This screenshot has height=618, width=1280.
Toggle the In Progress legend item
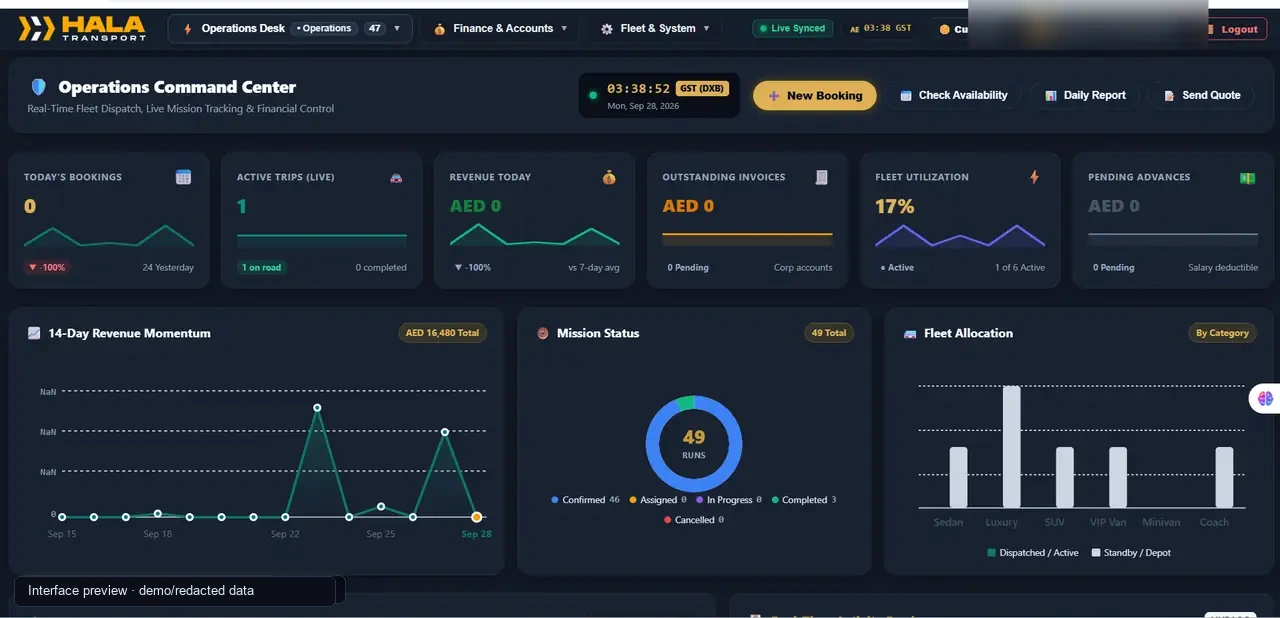point(729,500)
